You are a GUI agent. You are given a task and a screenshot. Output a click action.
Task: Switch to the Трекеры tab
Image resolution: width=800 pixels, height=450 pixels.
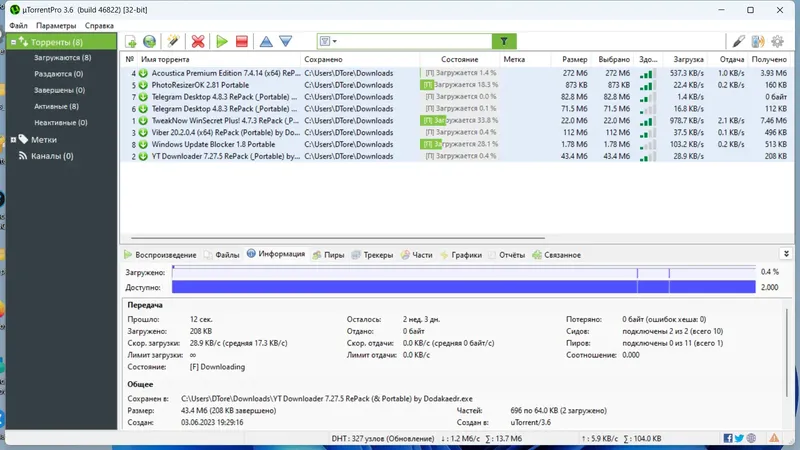pyautogui.click(x=372, y=255)
